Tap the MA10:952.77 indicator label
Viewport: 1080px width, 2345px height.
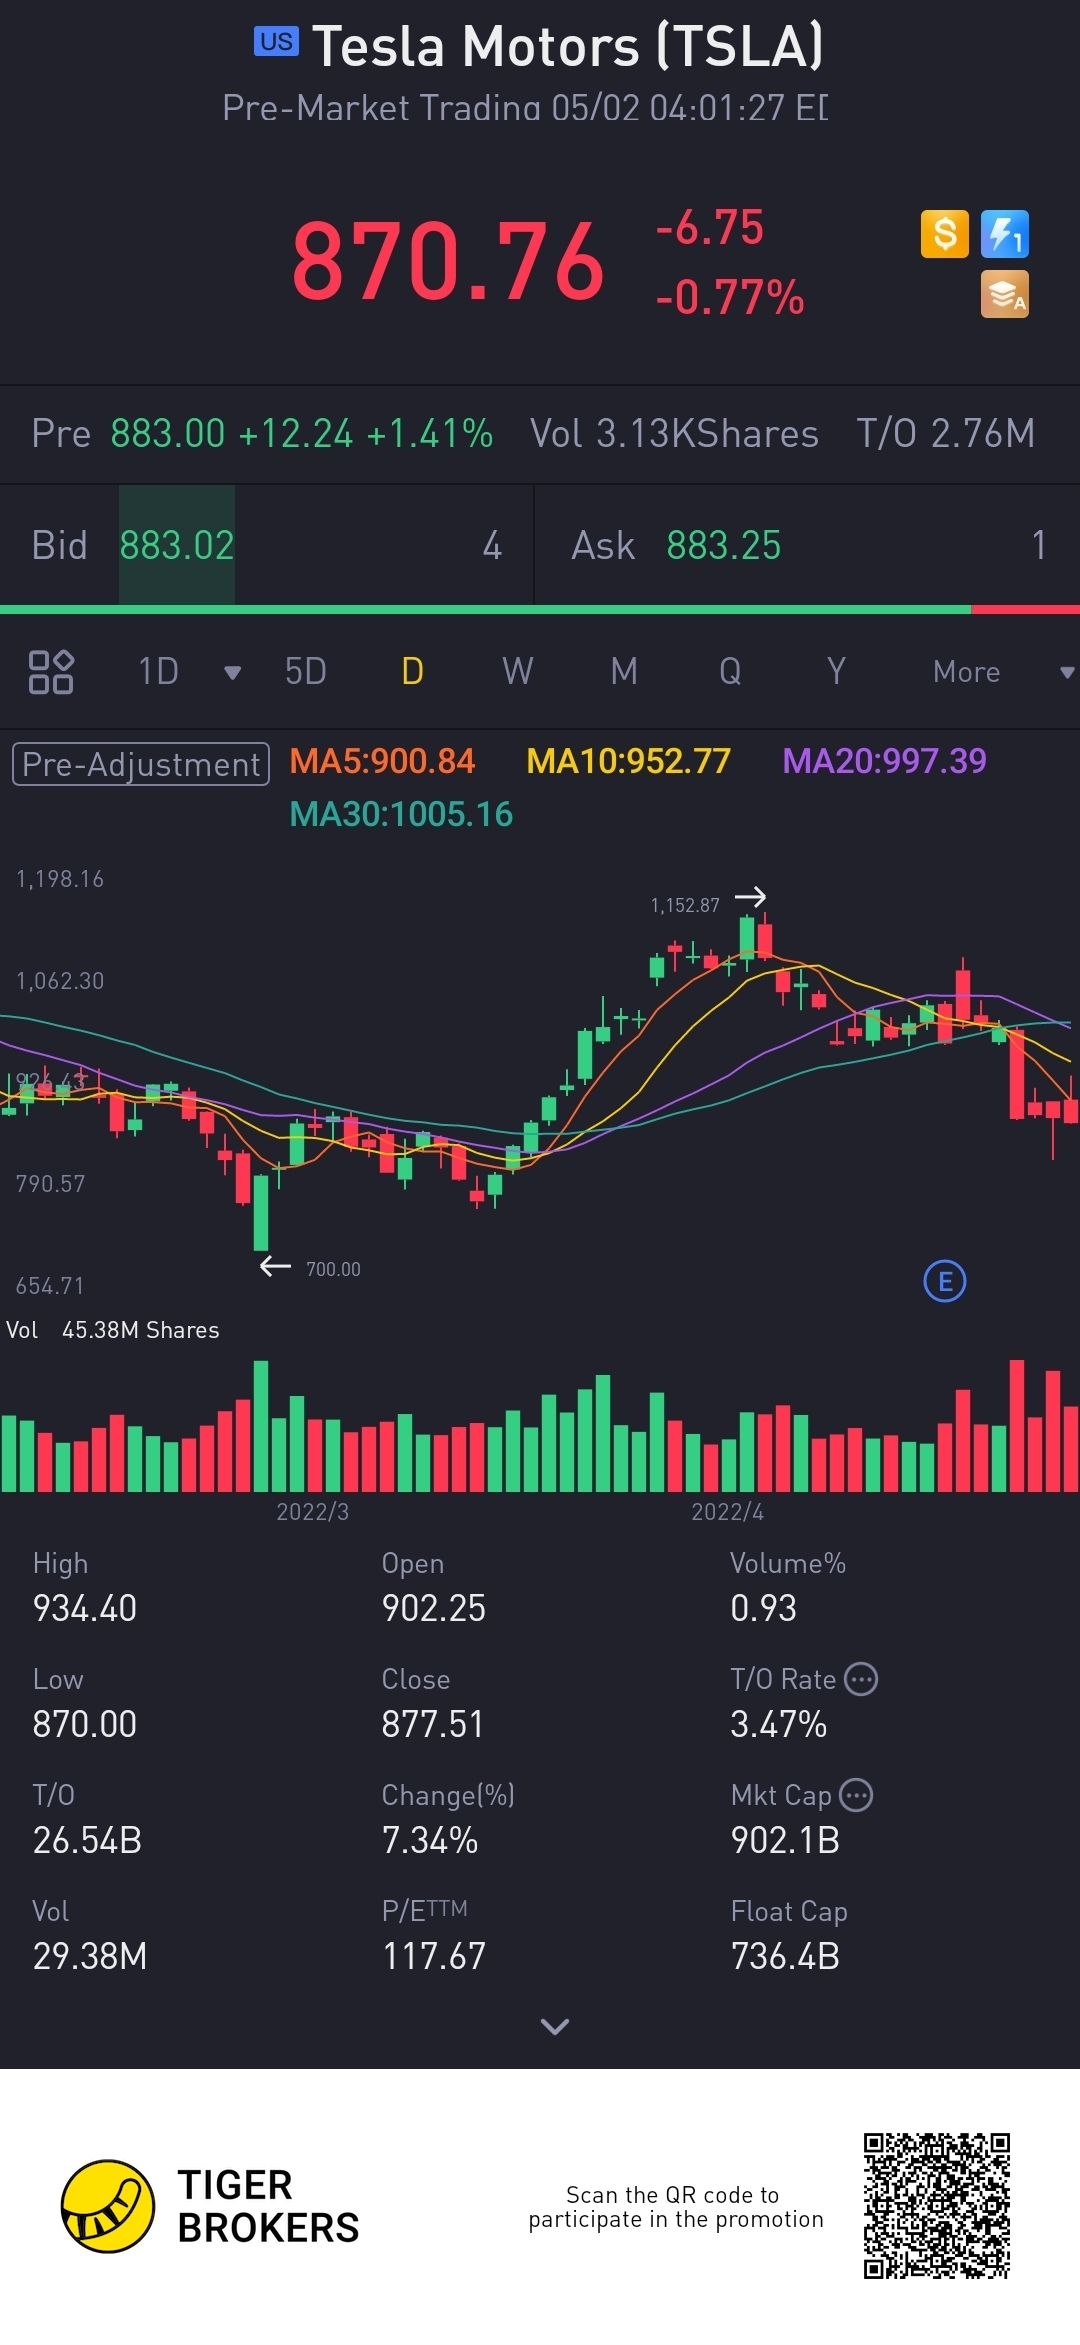tap(628, 761)
